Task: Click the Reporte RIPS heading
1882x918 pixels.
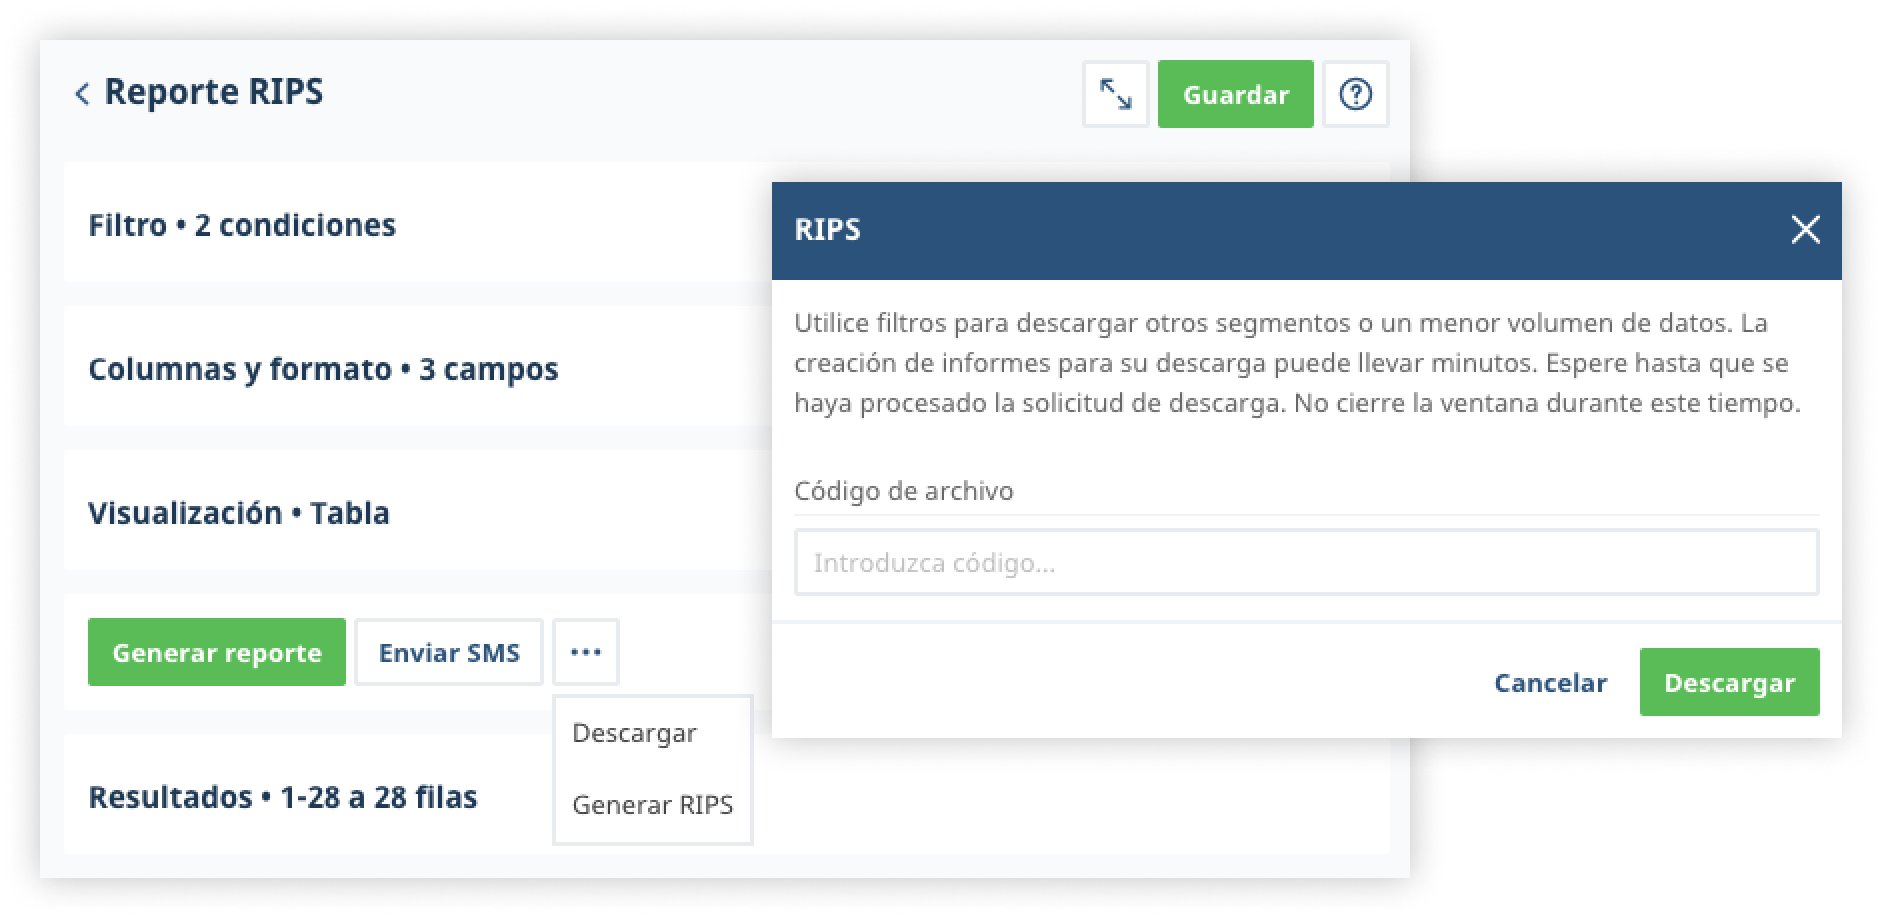Action: pyautogui.click(x=215, y=92)
